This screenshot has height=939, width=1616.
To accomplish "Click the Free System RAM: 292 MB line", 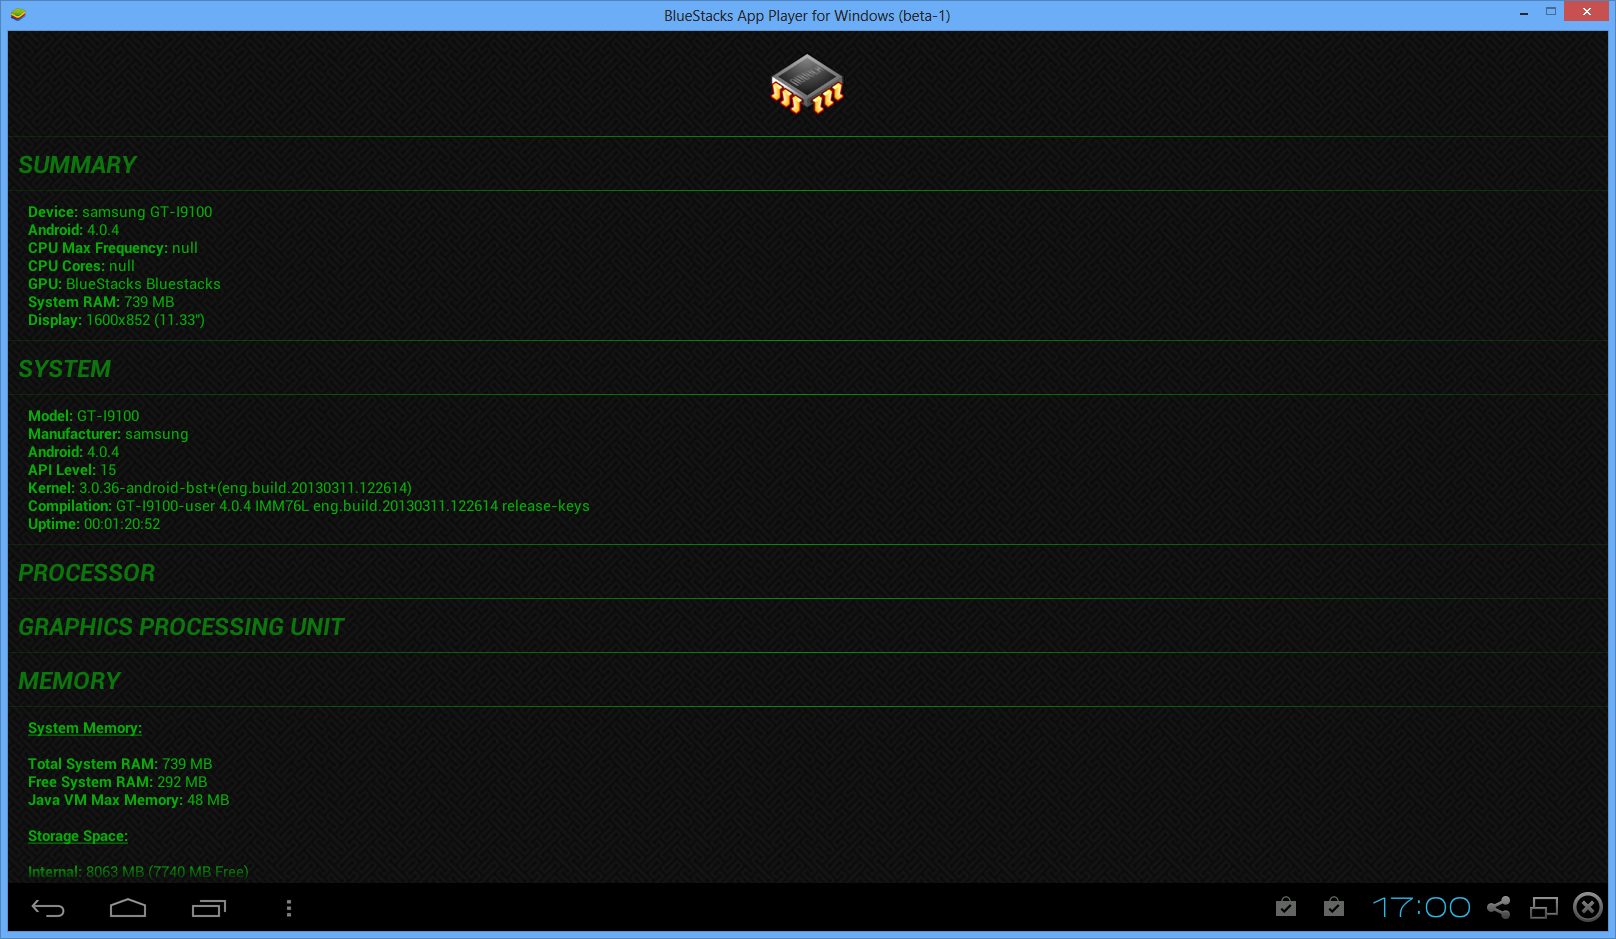I will (118, 782).
